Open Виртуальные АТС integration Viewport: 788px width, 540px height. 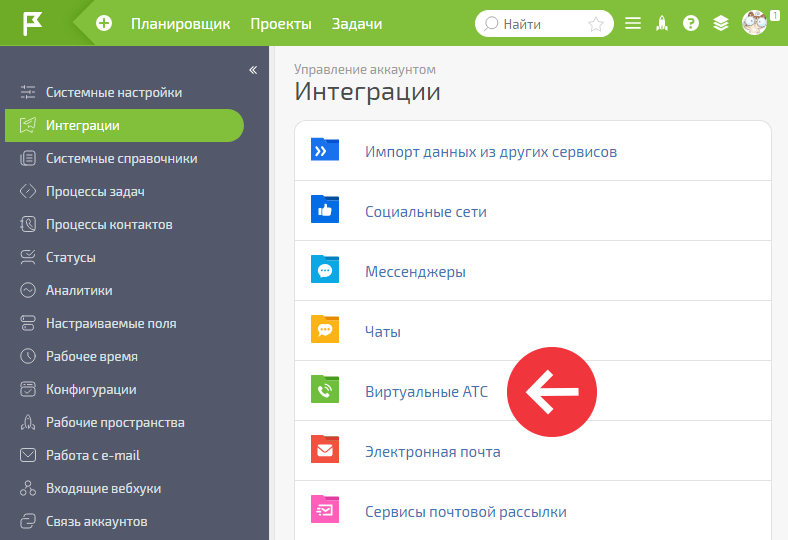tap(533, 391)
